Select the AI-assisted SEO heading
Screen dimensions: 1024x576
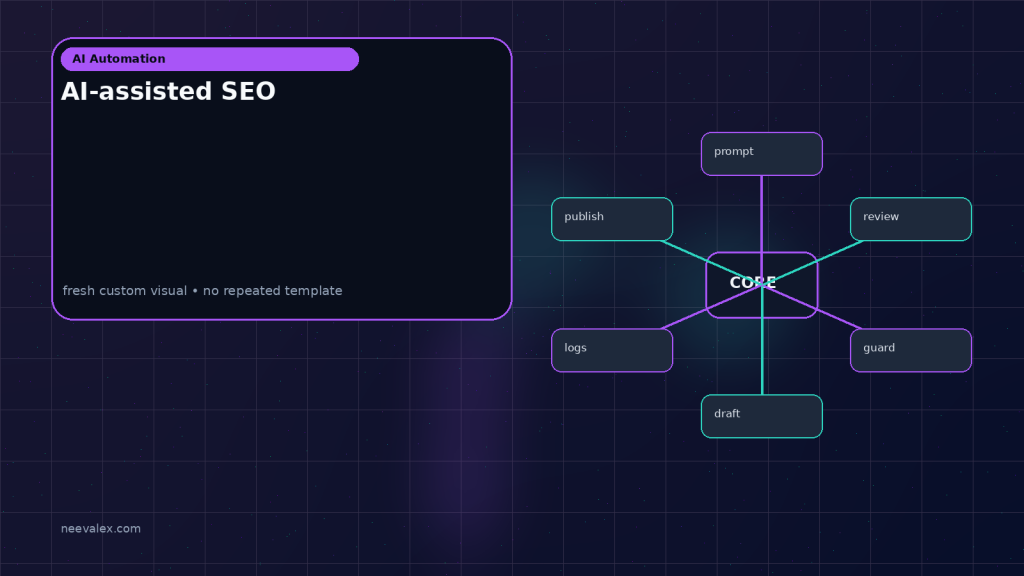168,91
